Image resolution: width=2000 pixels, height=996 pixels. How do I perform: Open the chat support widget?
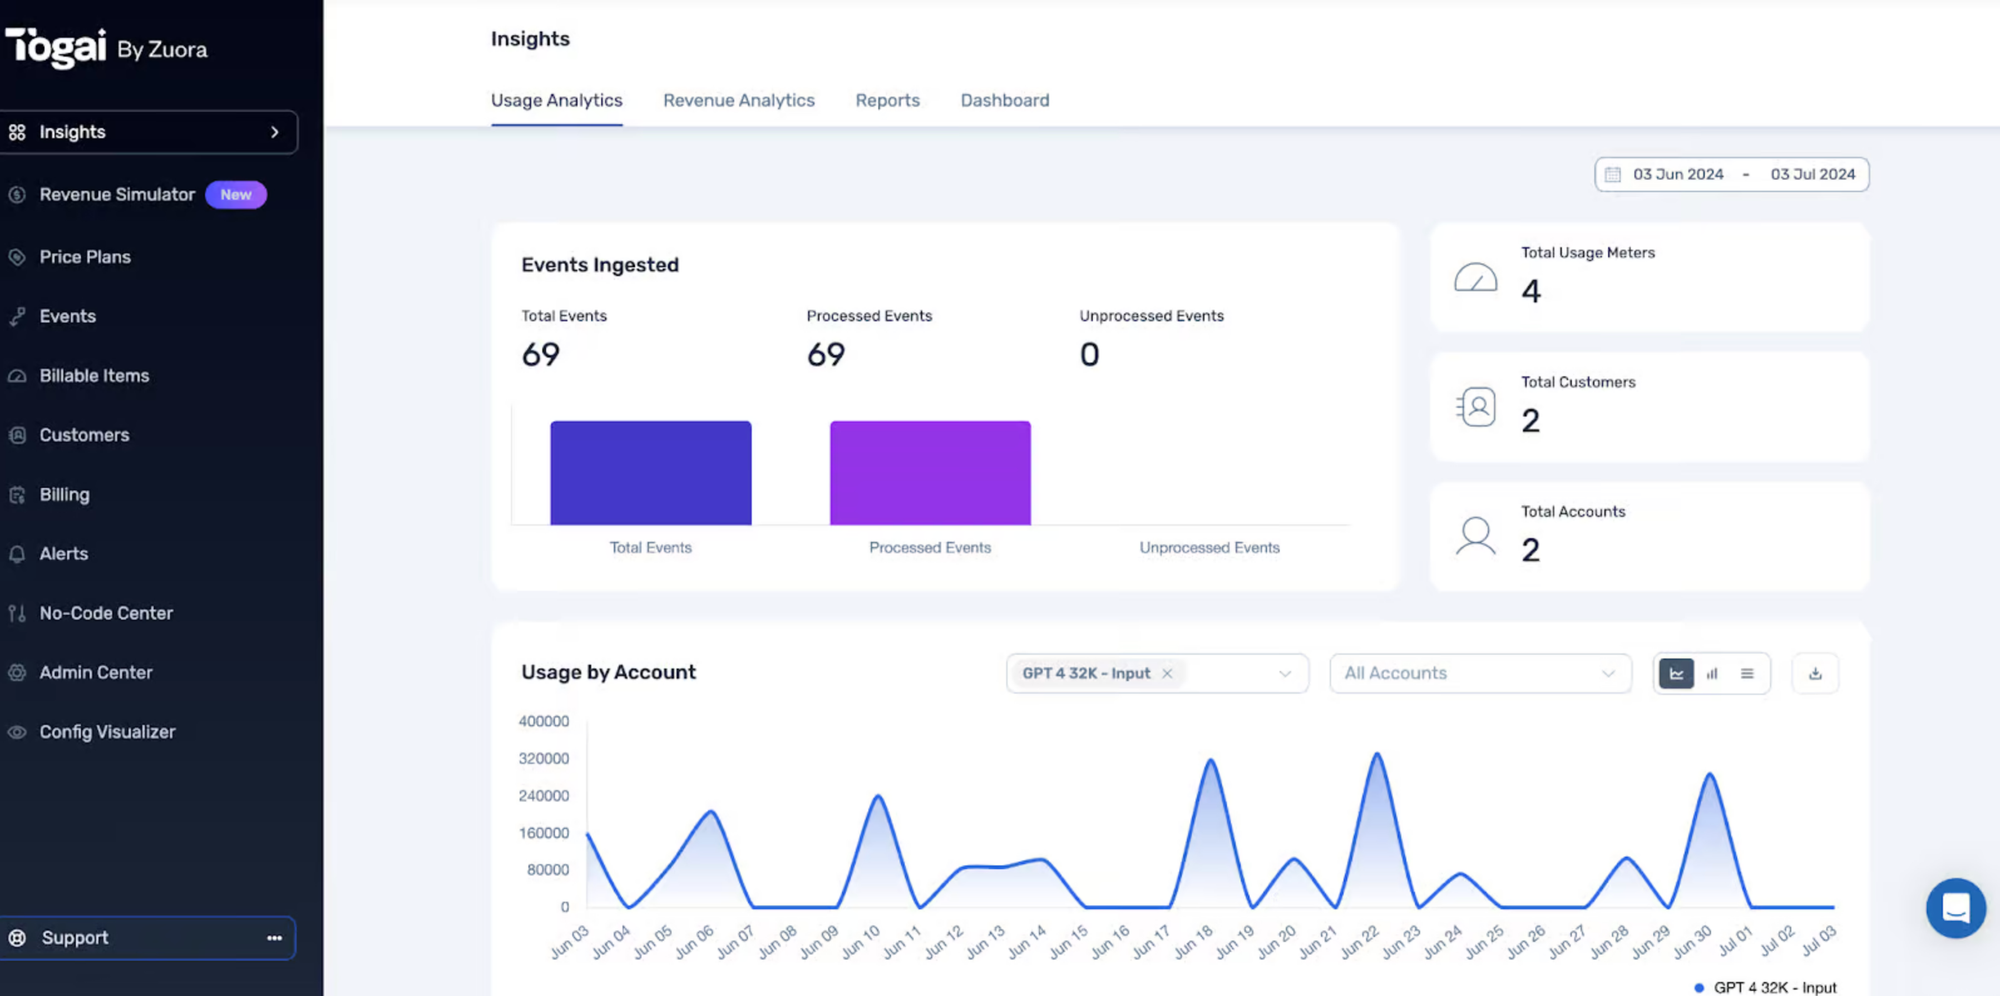1955,908
